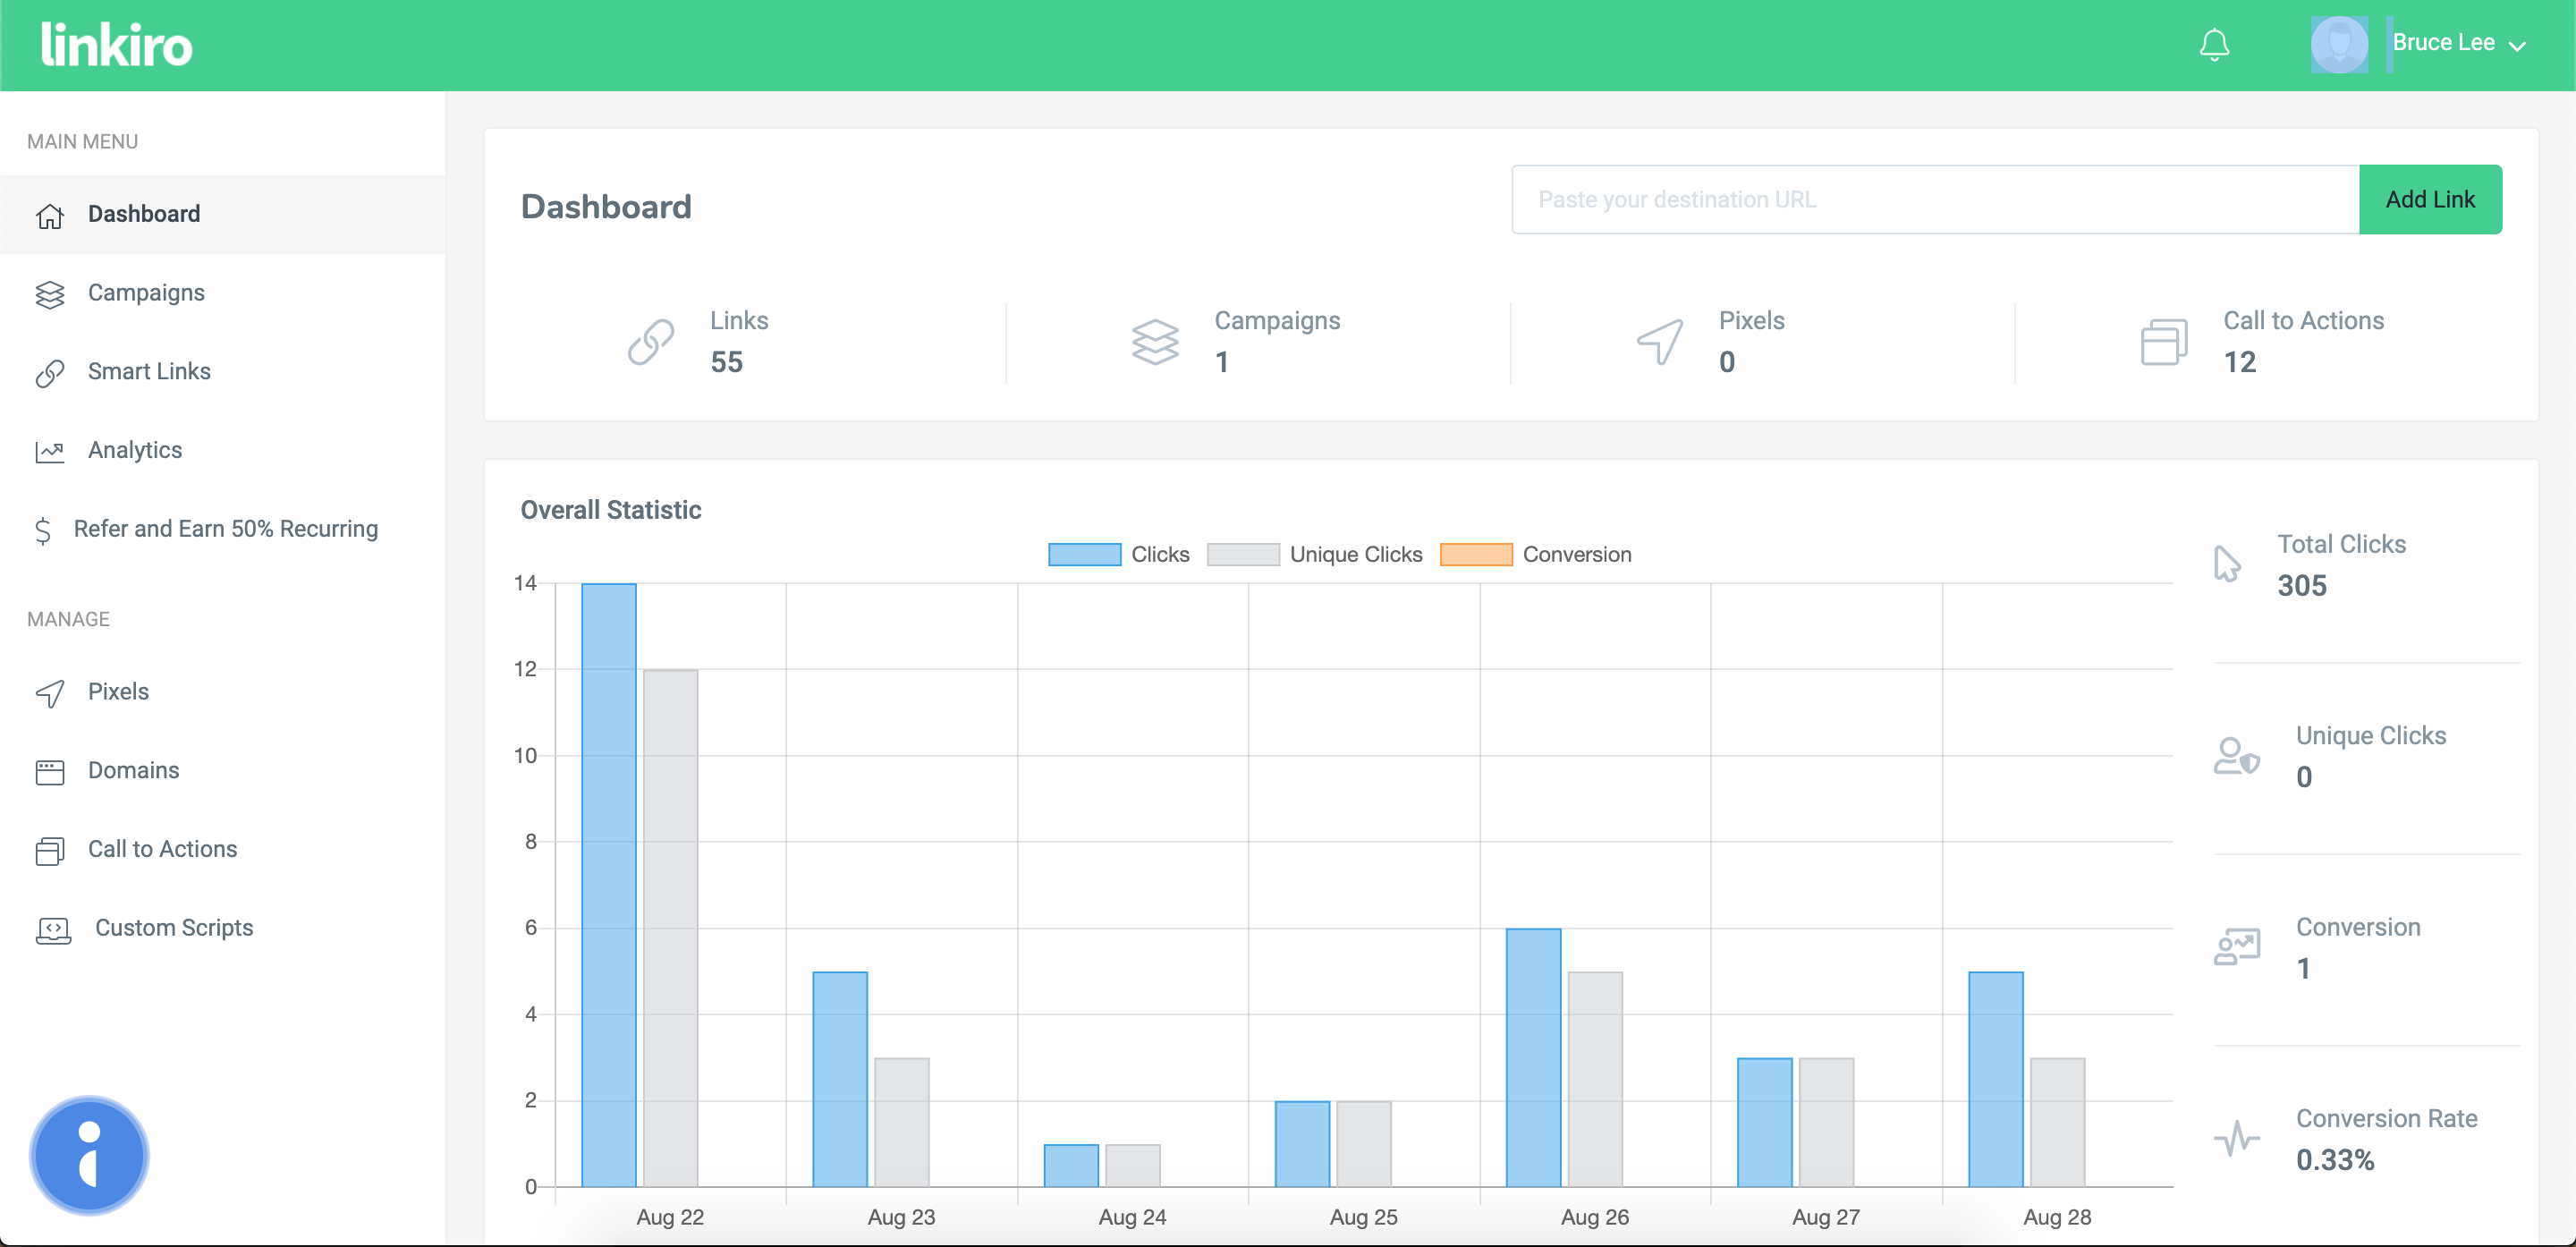This screenshot has height=1247, width=2576.
Task: Open Campaigns in the sidebar
Action: pyautogui.click(x=146, y=293)
